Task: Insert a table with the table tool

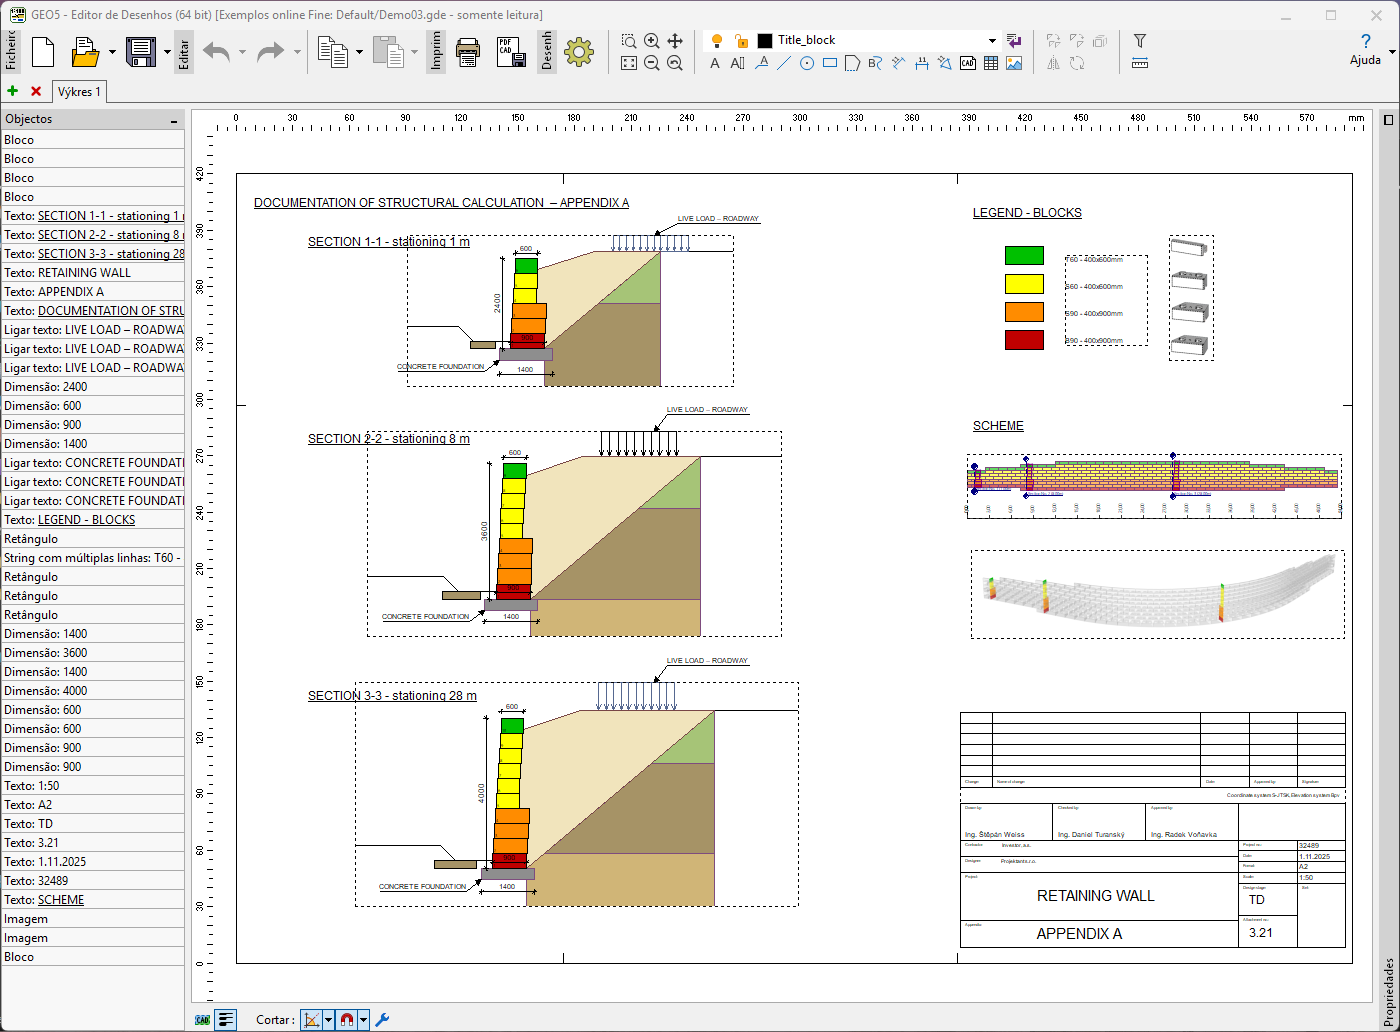Action: [x=991, y=63]
